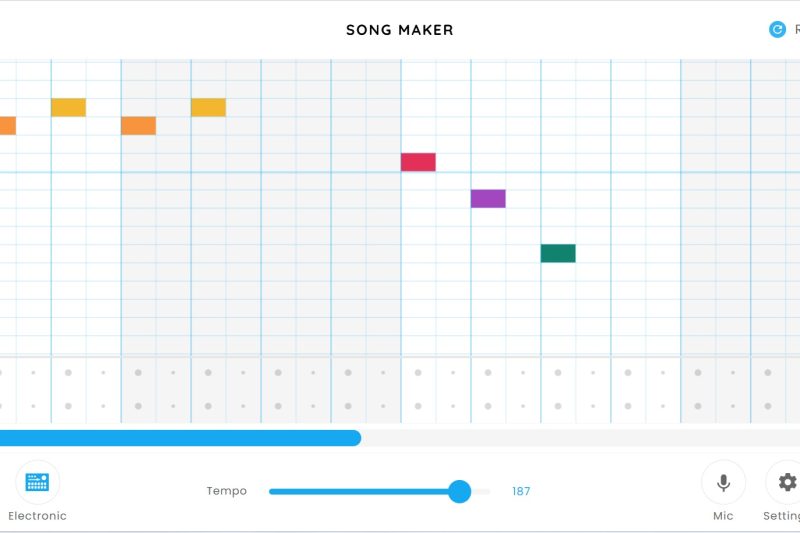Screen dimensions: 800x533
Task: Switch the Electronic percussion instrument icon
Action: point(37,482)
